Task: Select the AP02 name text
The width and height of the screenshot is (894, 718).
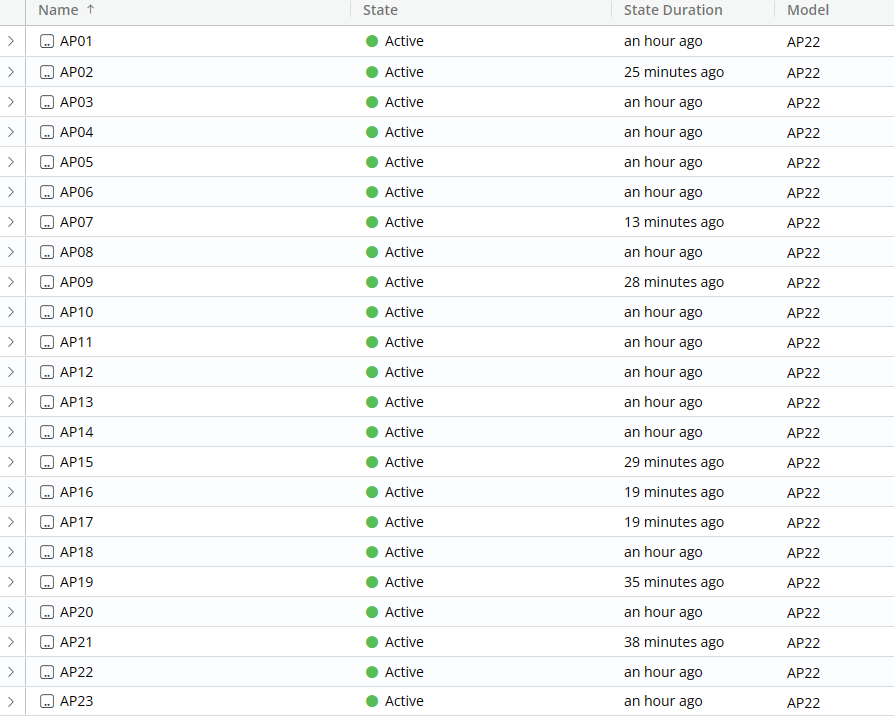Action: pyautogui.click(x=76, y=72)
